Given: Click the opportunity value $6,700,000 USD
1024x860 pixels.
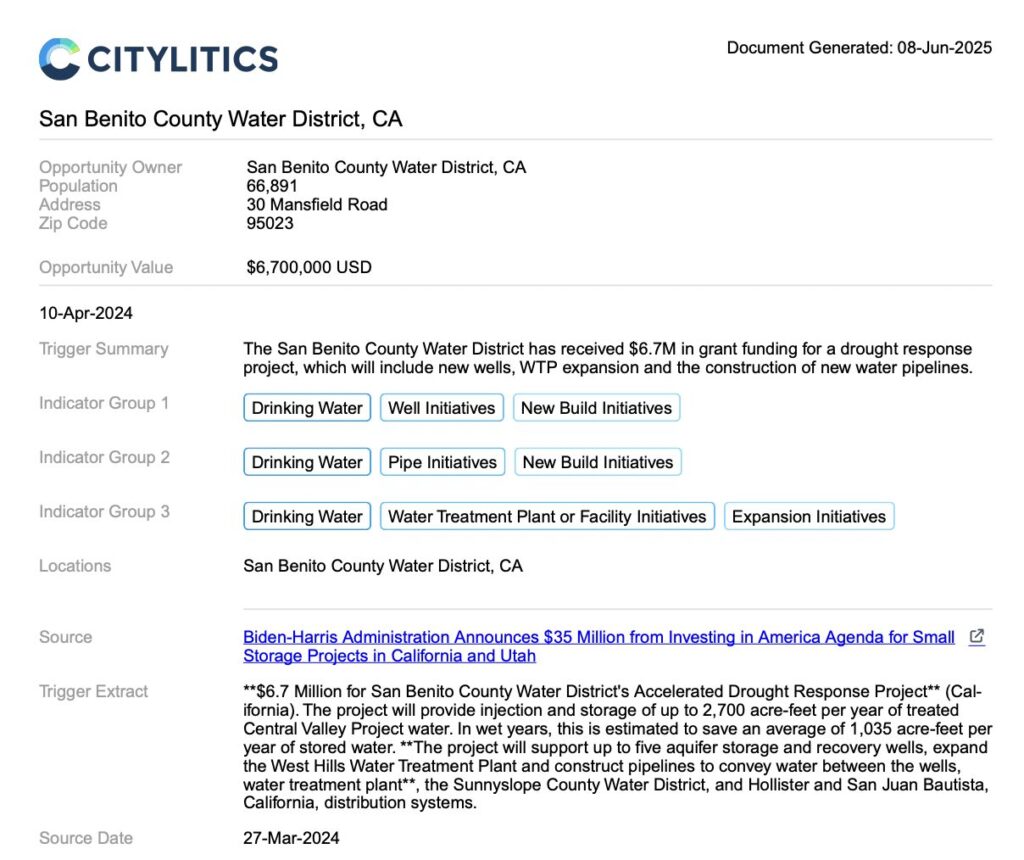Looking at the screenshot, I should (309, 267).
